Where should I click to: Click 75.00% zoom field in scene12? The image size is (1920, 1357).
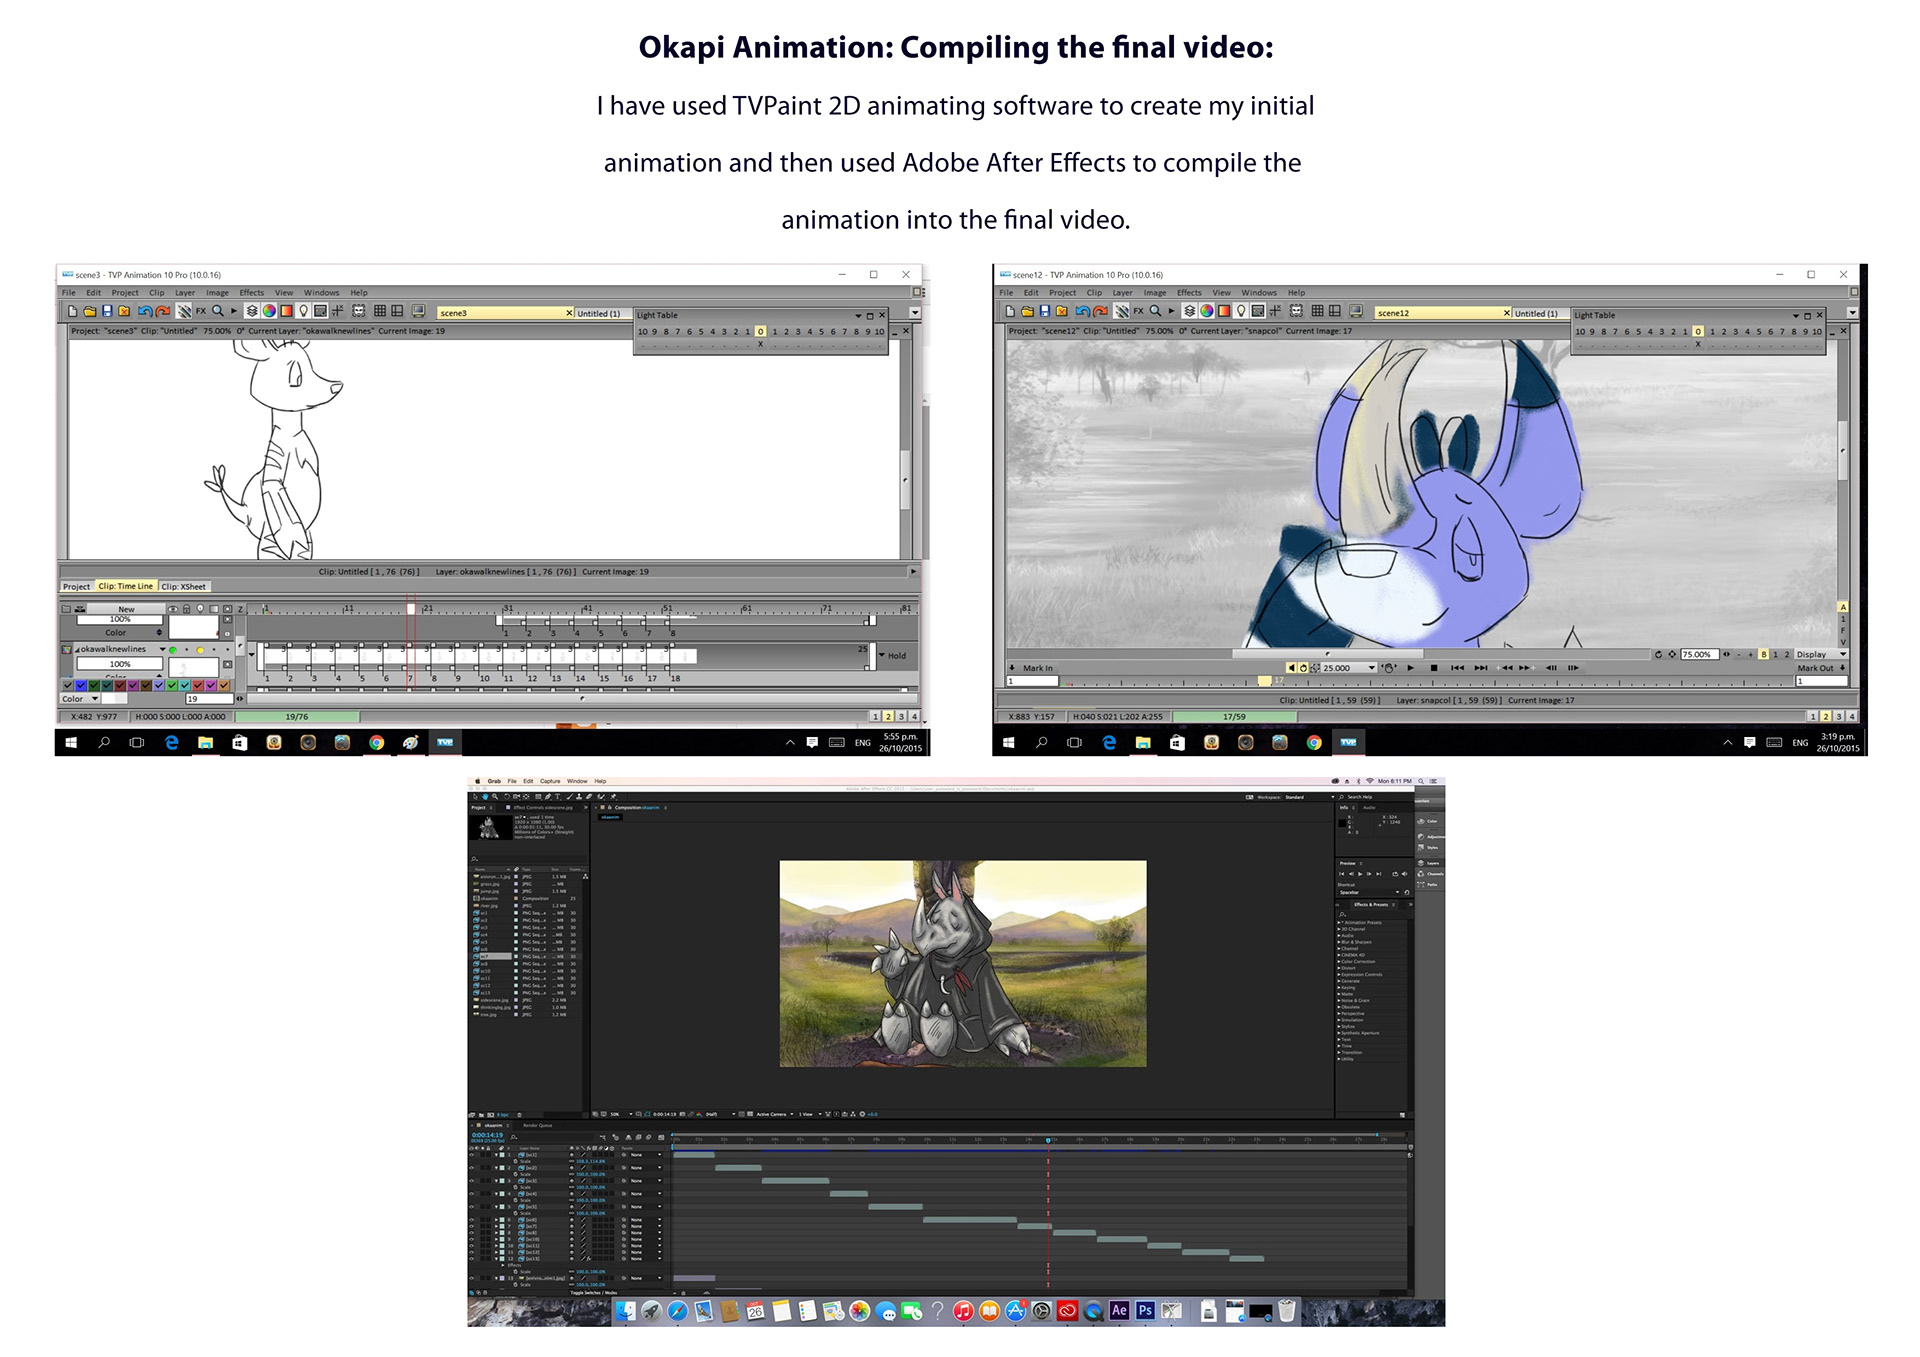(x=1700, y=654)
